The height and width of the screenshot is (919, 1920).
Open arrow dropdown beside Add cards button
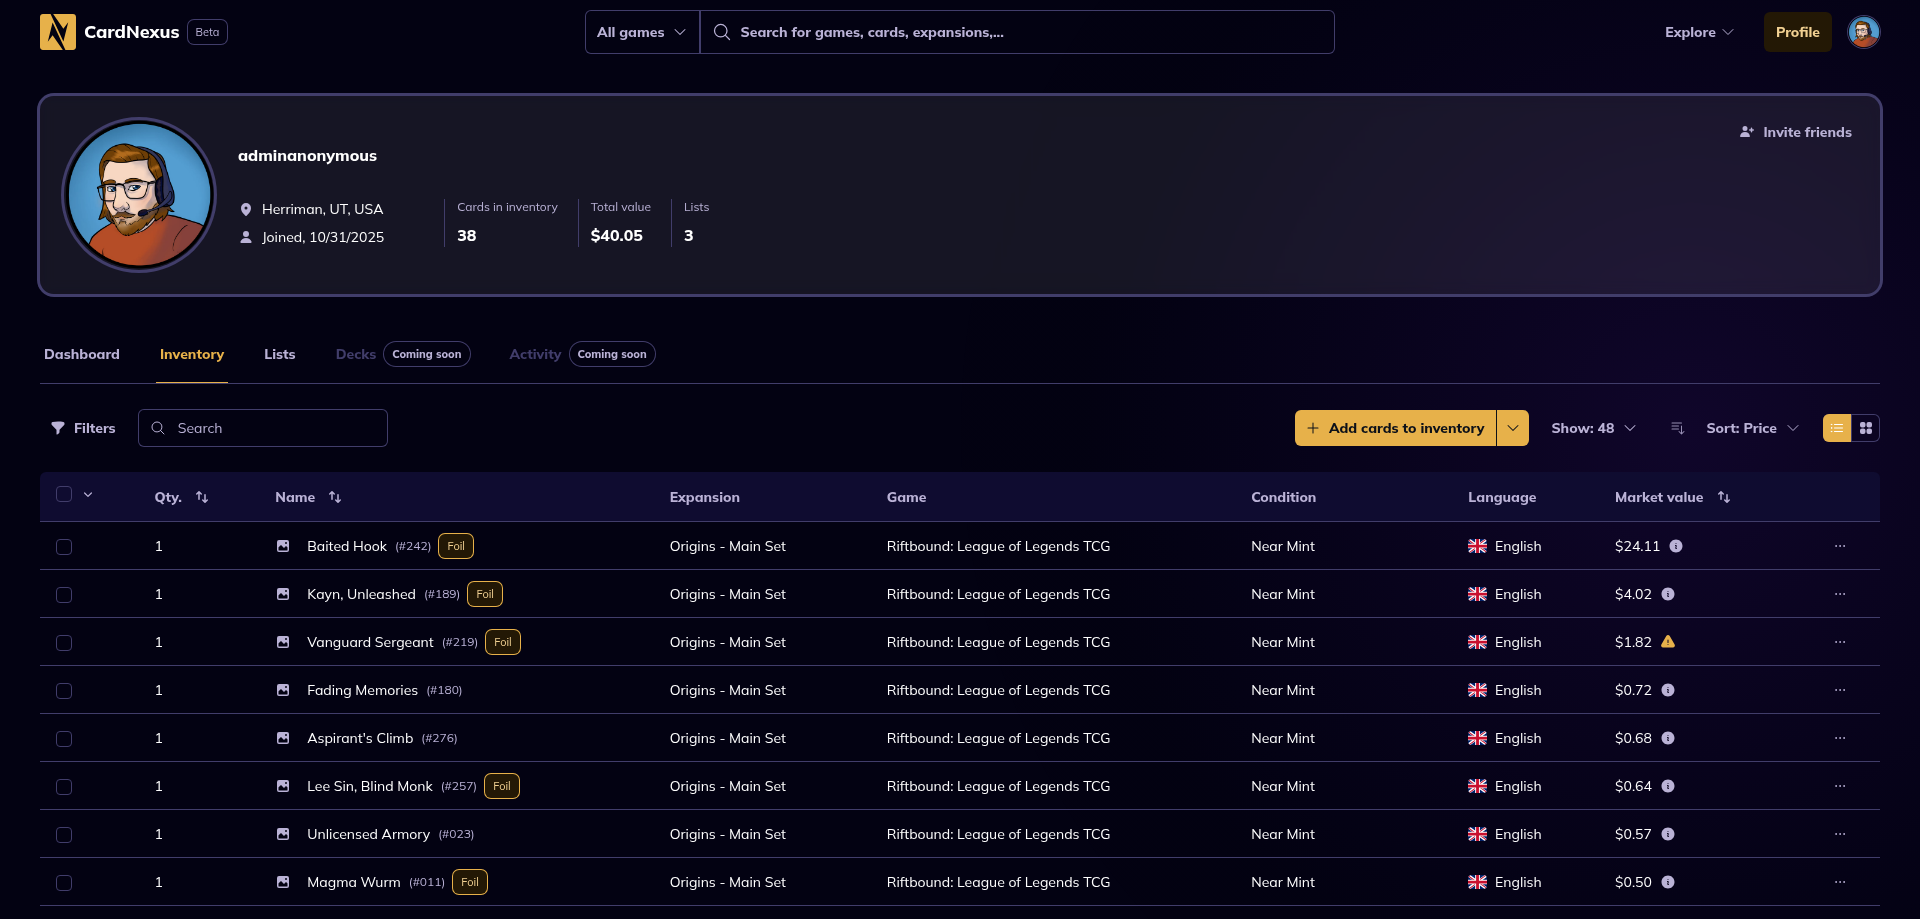click(1512, 428)
